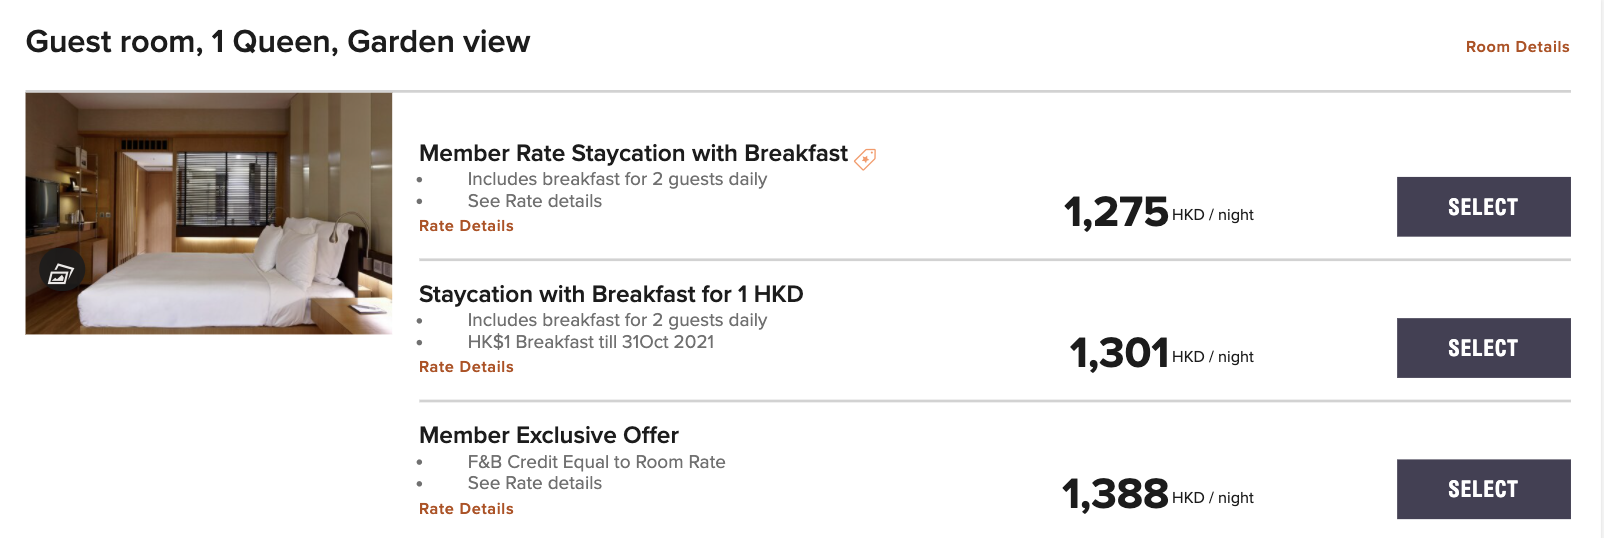Open Rate Details under Member Exclusive Offer
Screen dimensions: 1604x538
click(x=466, y=509)
